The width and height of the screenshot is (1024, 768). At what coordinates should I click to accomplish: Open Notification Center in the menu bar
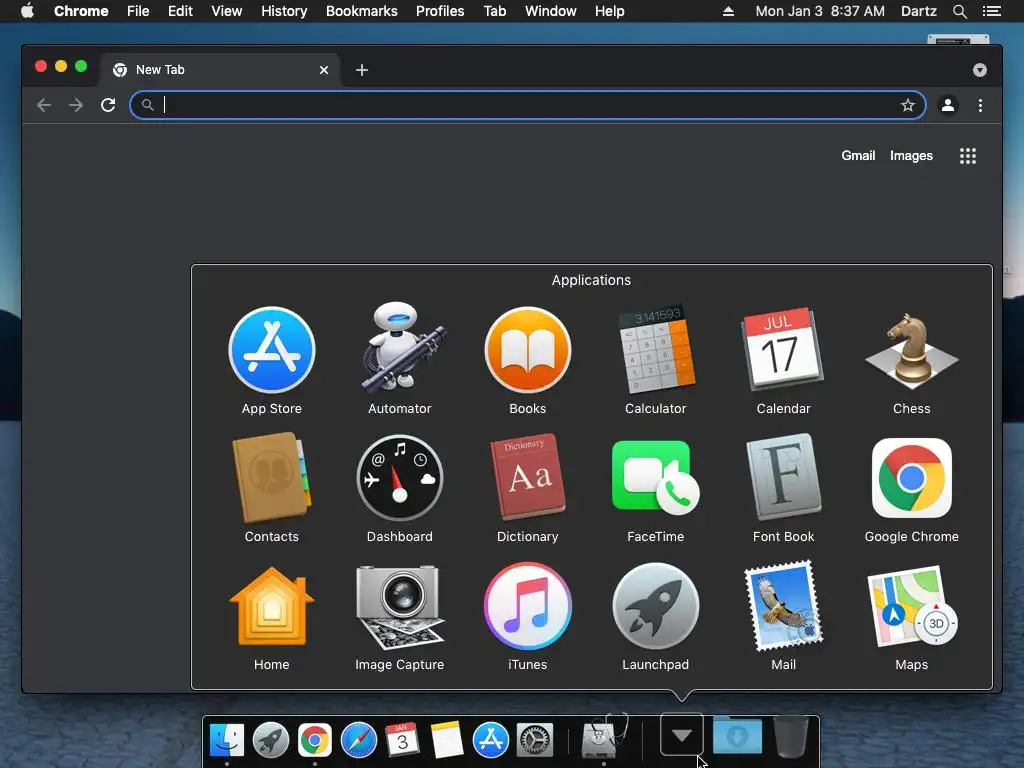992,11
